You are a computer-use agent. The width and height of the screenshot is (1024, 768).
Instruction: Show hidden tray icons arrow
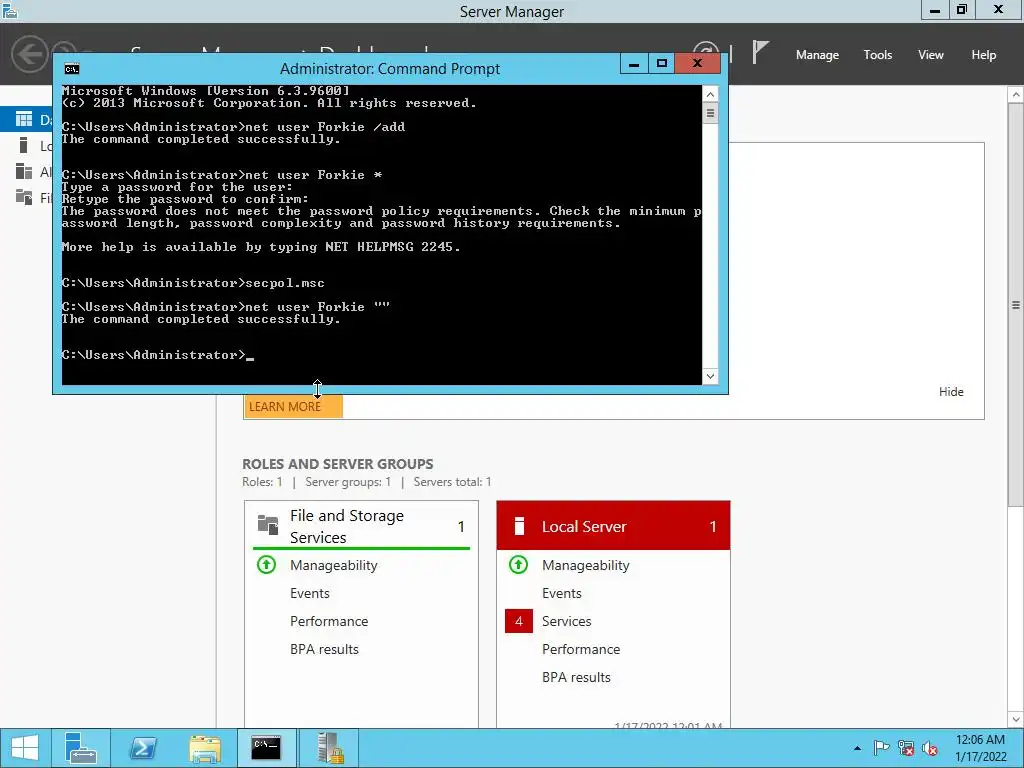[x=857, y=748]
